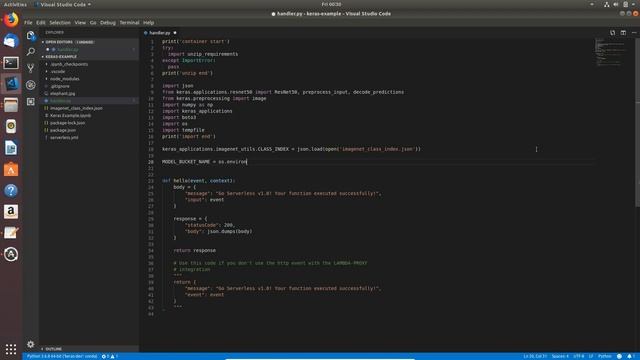Click the unsaved dot on handler.py tab
This screenshot has width=640, height=360.
tap(175, 33)
